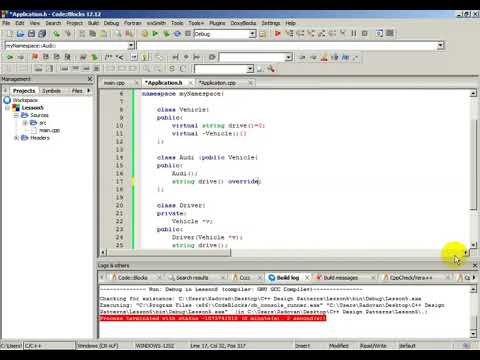
Task: Open a file using the folder icon
Action: (20, 34)
